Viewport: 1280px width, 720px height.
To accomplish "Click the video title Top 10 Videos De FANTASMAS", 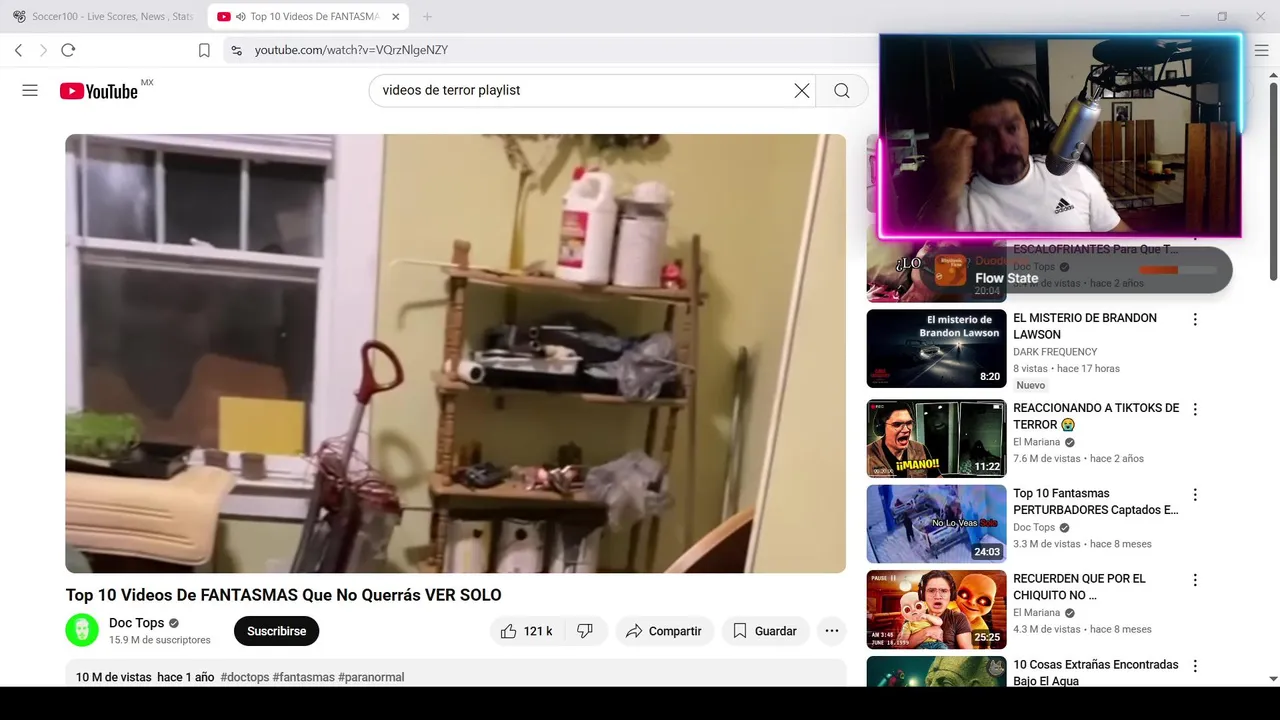I will pyautogui.click(x=284, y=595).
